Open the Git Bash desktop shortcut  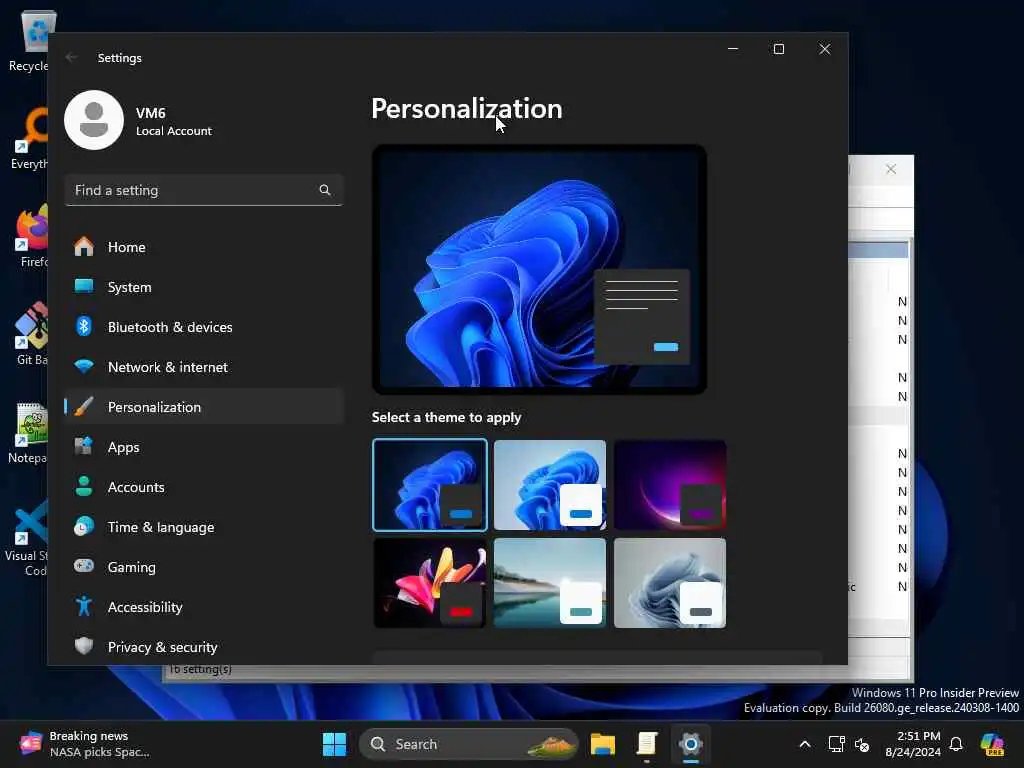point(29,334)
